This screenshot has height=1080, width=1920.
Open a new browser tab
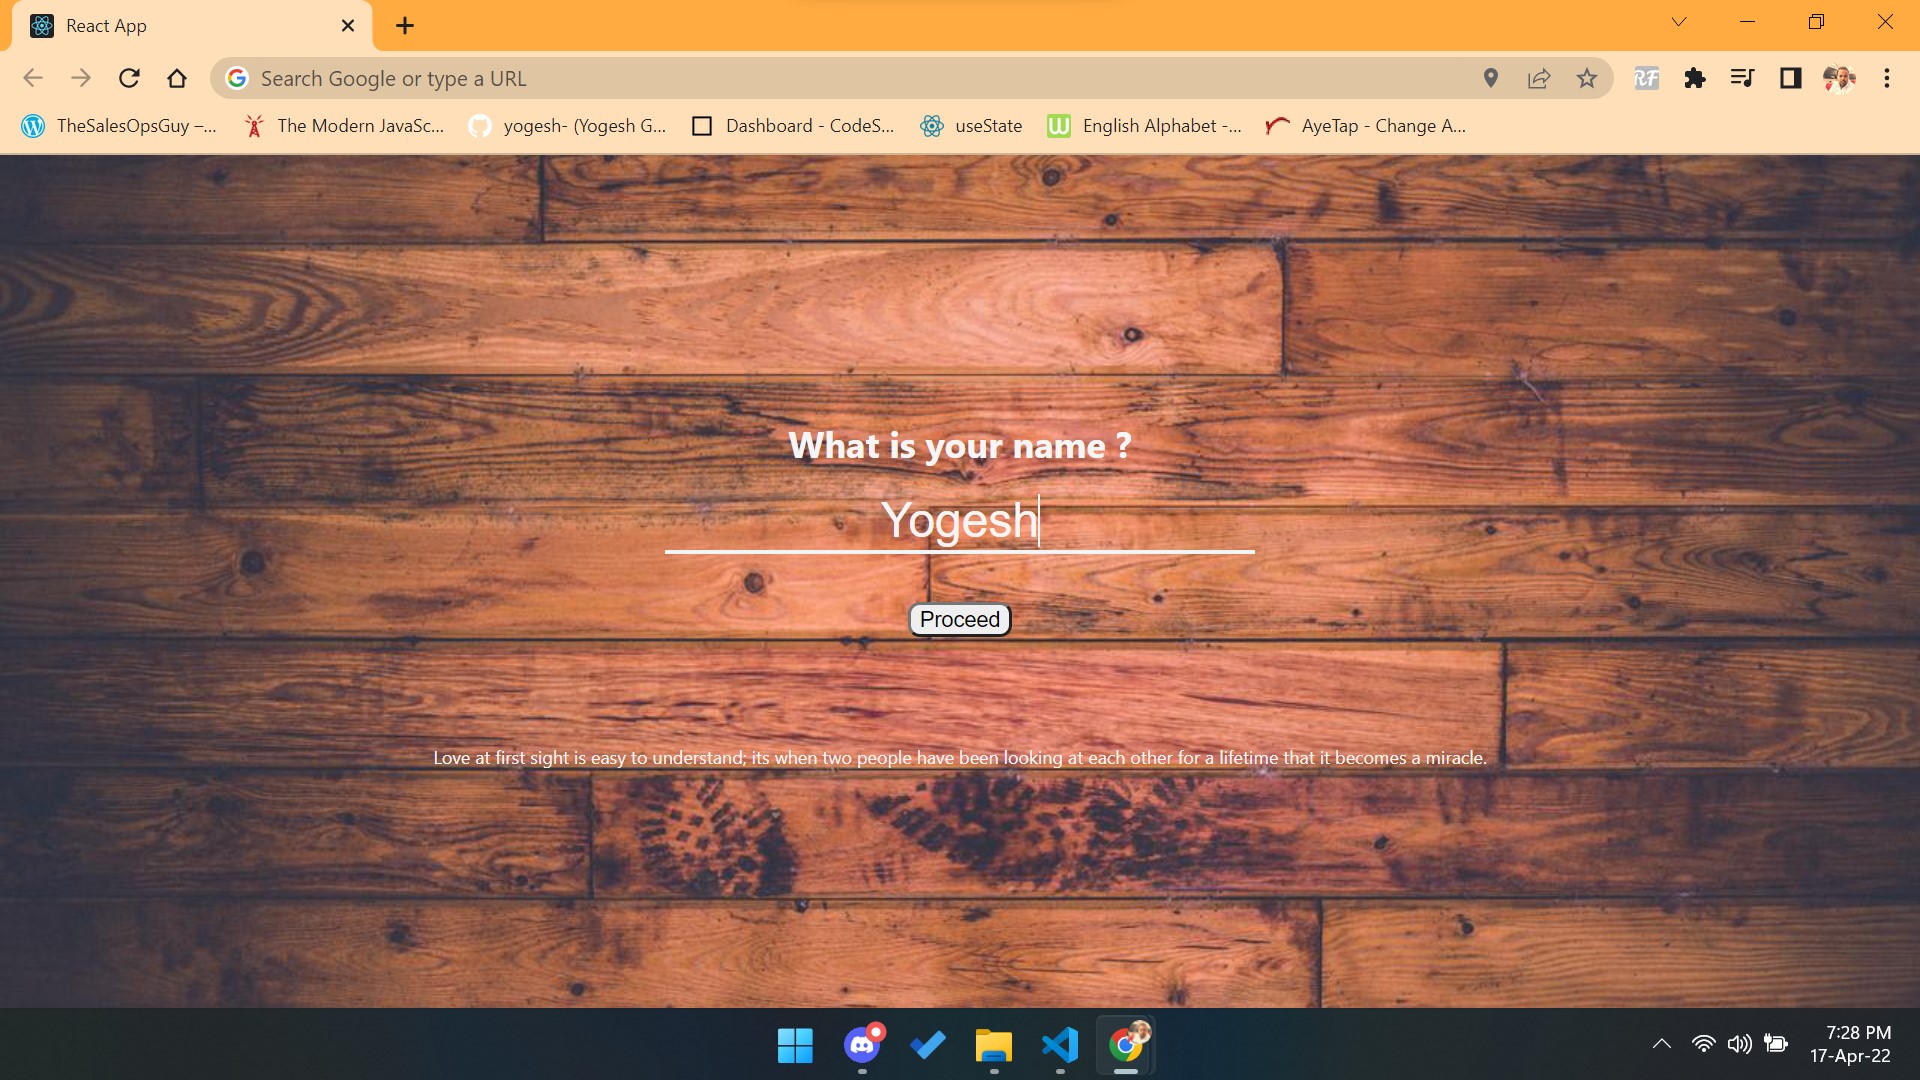404,26
